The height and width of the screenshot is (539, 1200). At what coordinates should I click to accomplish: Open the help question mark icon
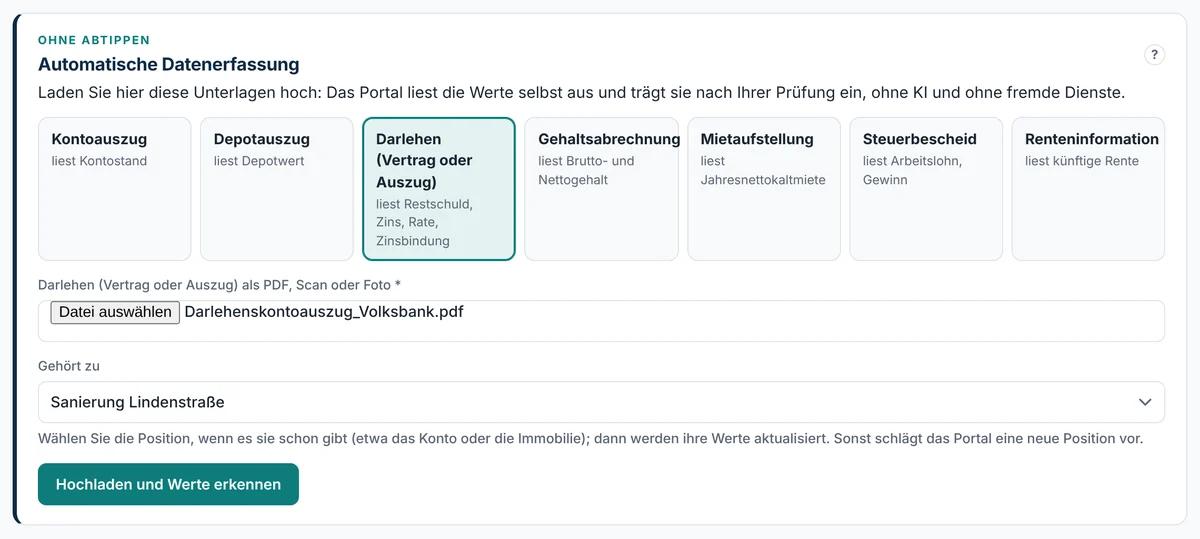[x=1154, y=55]
